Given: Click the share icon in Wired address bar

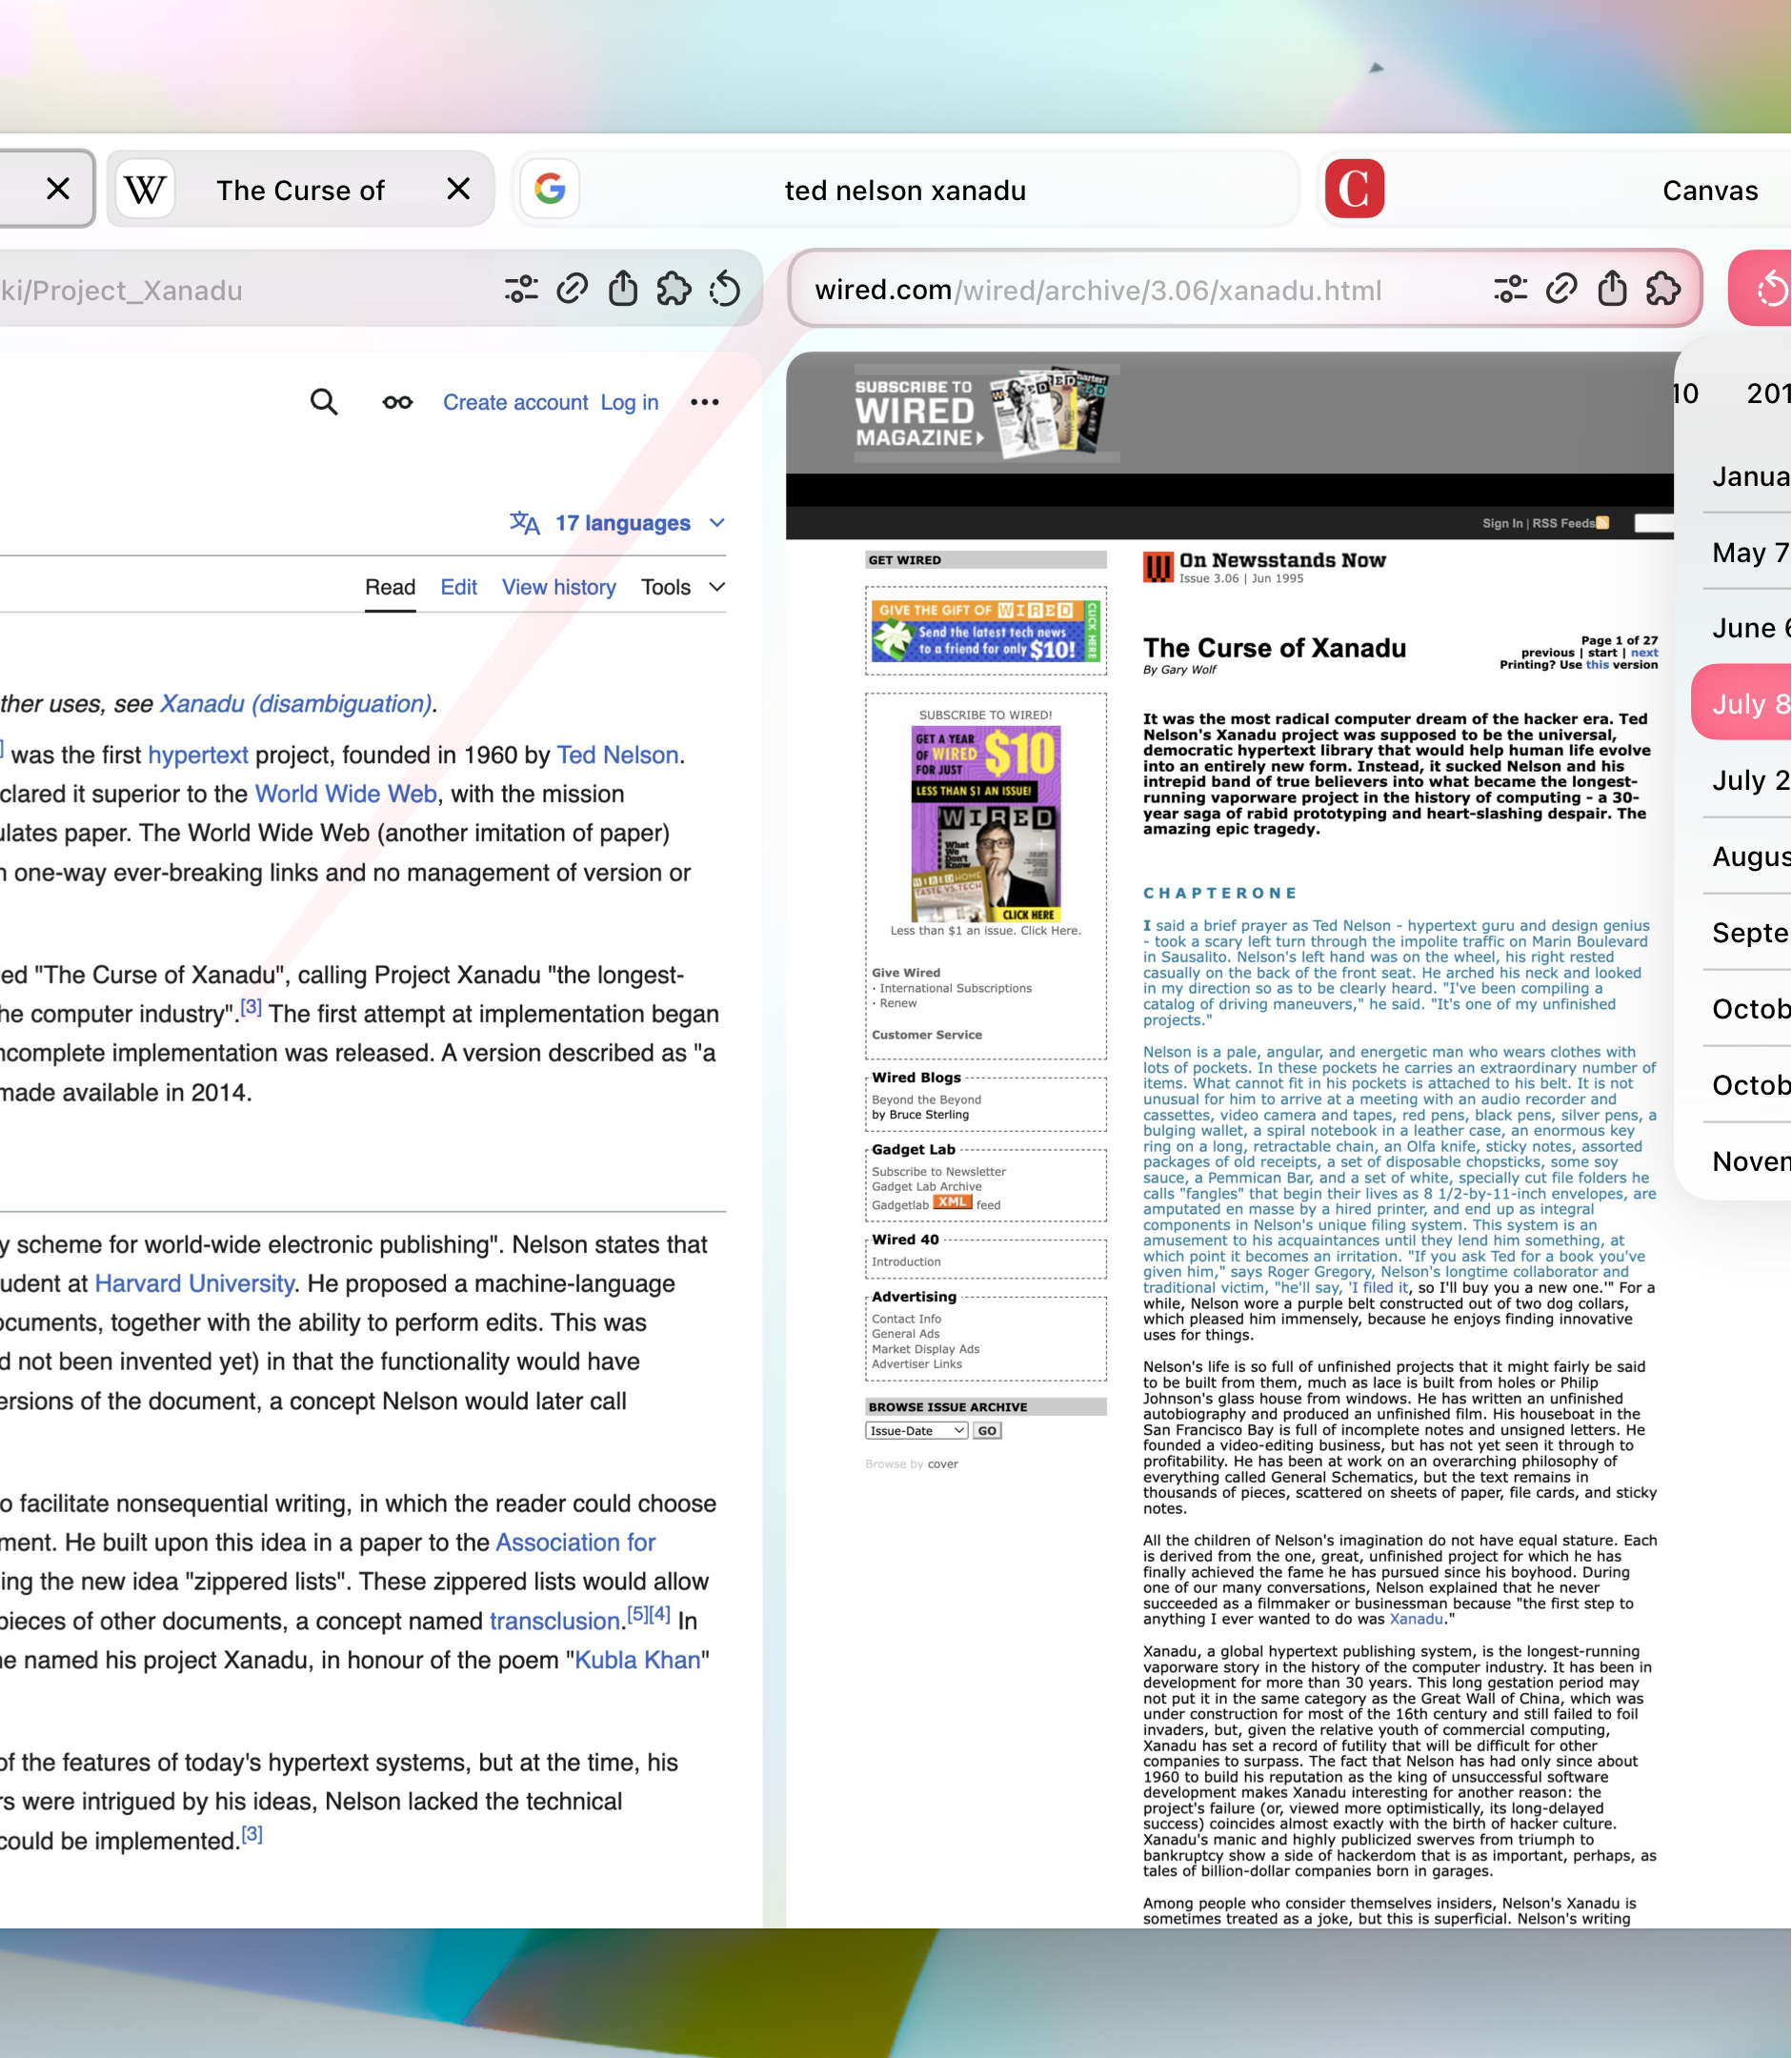Looking at the screenshot, I should (1611, 290).
